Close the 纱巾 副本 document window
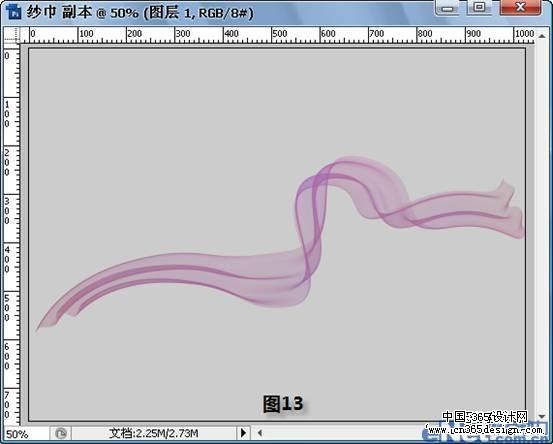Viewport: 553px width, 444px height. click(x=521, y=8)
